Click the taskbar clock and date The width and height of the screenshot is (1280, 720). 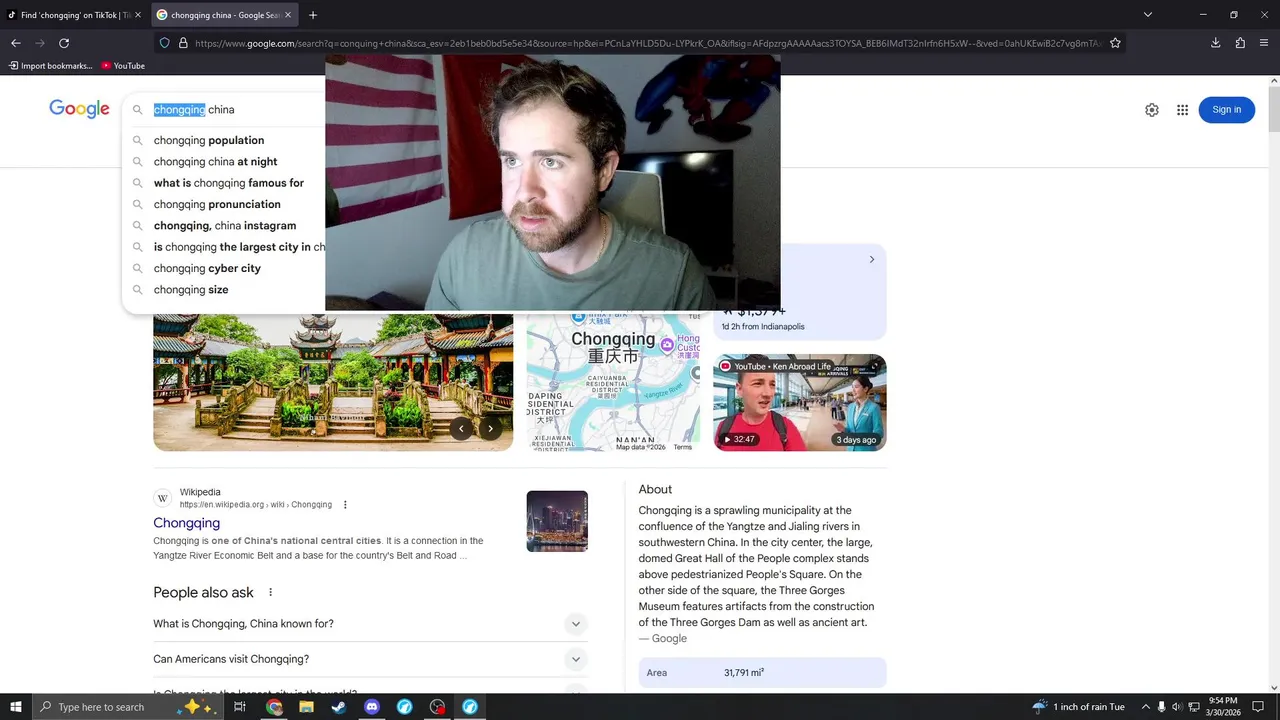click(x=1223, y=707)
